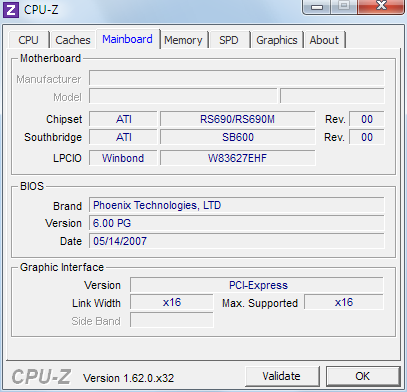Click the CPU-Z app icon in title bar
The height and width of the screenshot is (392, 407).
pos(11,9)
